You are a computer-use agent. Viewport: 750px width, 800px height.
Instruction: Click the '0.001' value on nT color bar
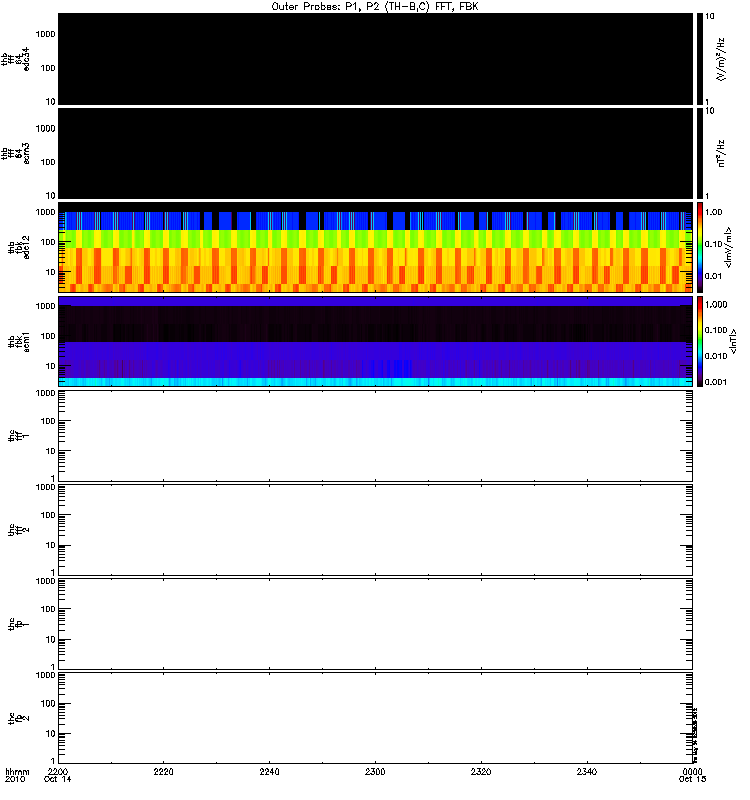[716, 382]
